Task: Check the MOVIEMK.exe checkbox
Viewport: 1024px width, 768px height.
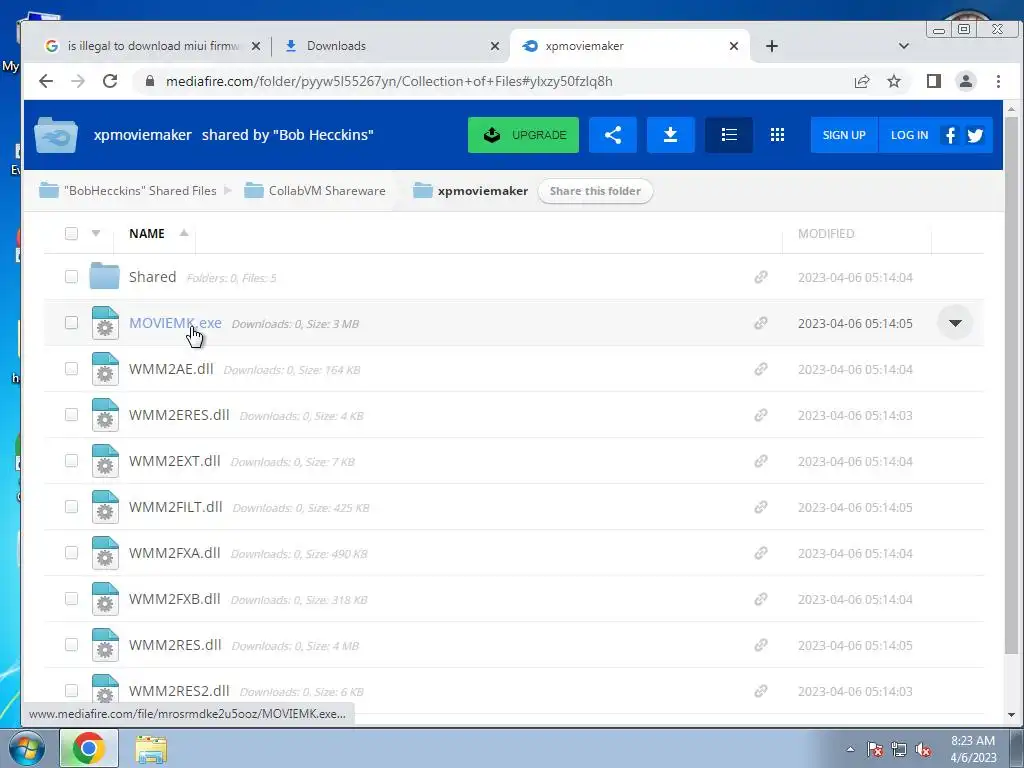Action: click(x=71, y=323)
